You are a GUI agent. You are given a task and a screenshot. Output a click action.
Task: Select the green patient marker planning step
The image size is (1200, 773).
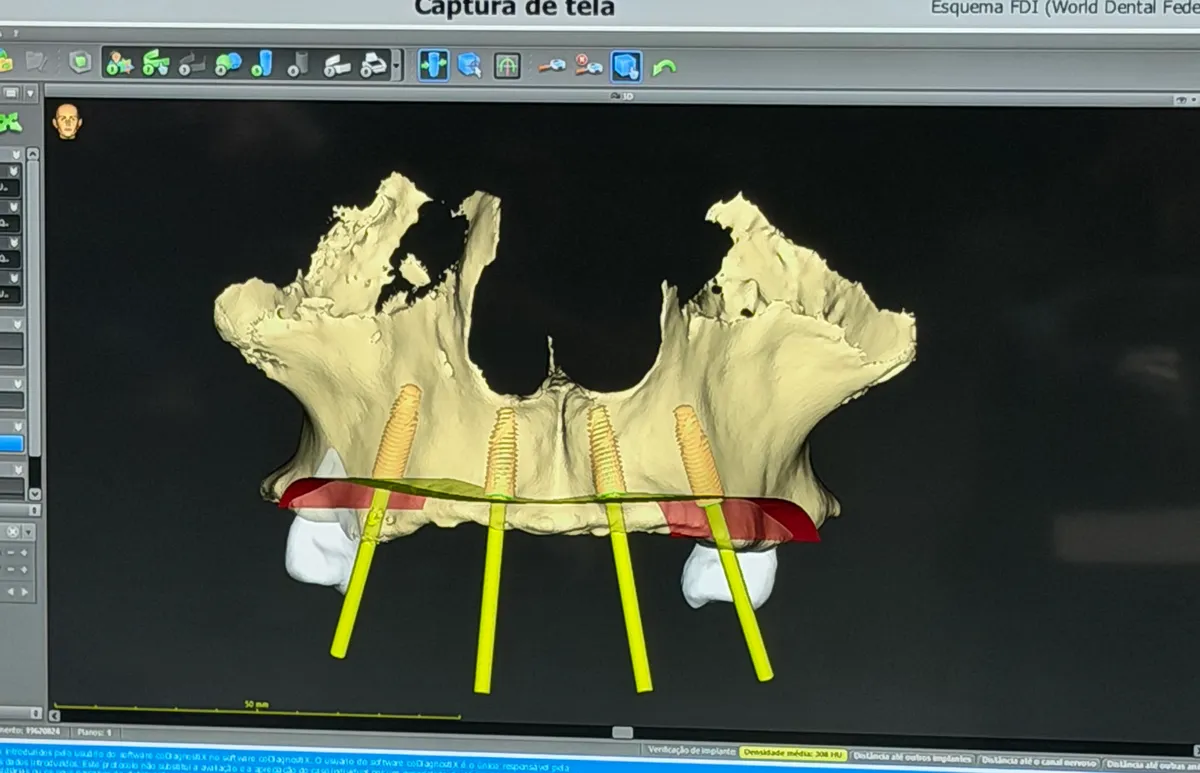[x=120, y=64]
